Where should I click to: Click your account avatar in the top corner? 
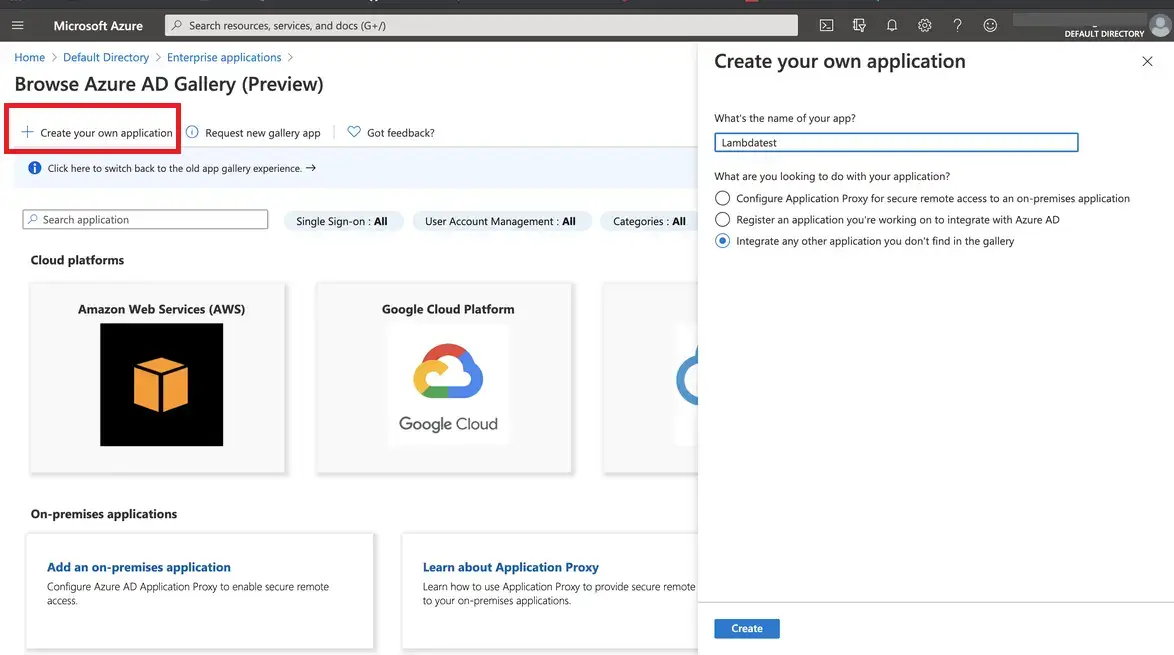pyautogui.click(x=1159, y=24)
